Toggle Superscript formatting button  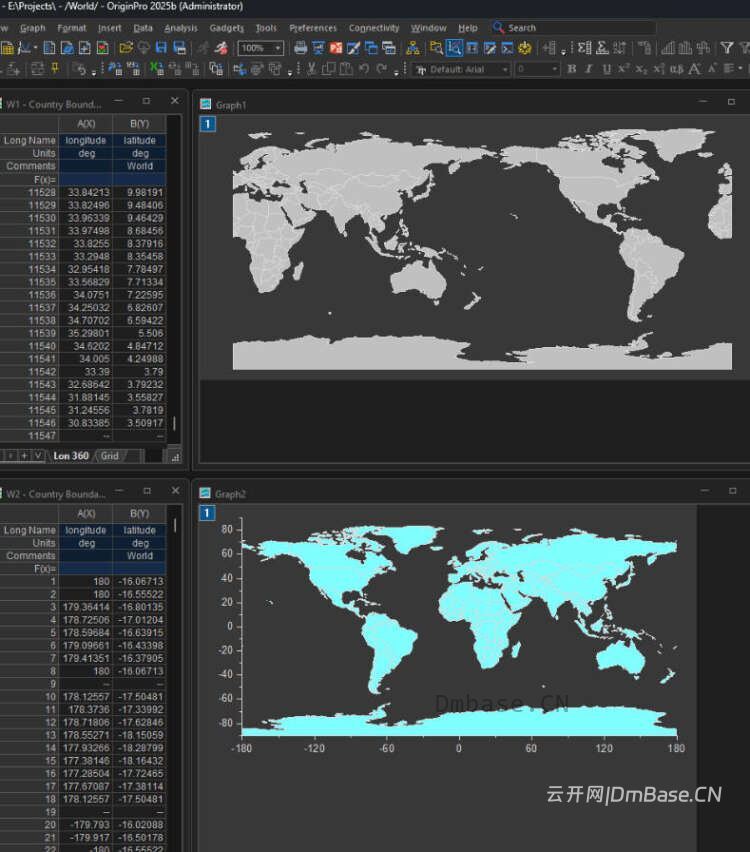pos(623,69)
